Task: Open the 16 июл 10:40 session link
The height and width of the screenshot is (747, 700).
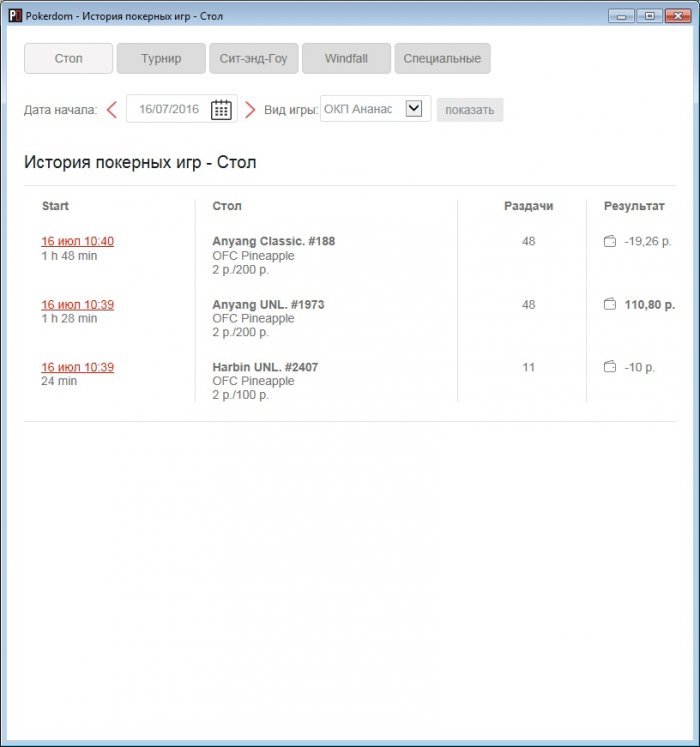Action: click(78, 241)
